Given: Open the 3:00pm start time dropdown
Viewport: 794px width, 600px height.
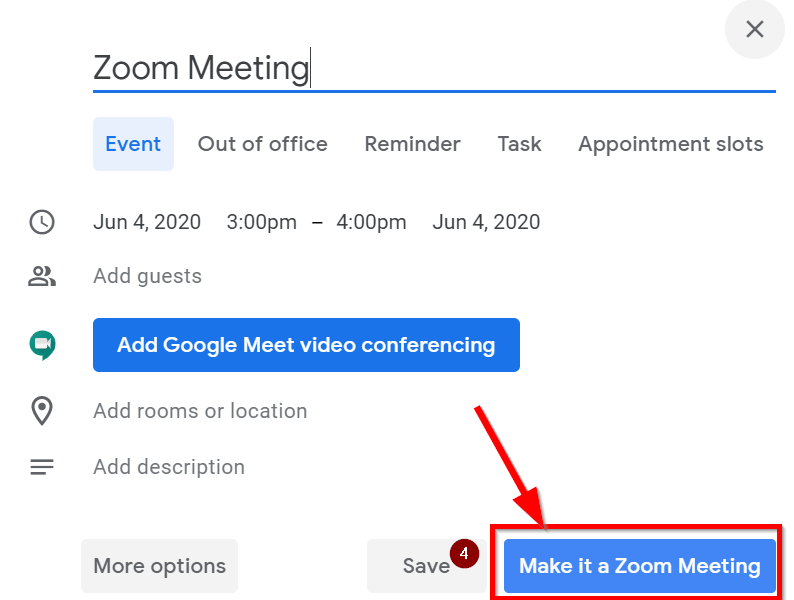Looking at the screenshot, I should pos(261,222).
